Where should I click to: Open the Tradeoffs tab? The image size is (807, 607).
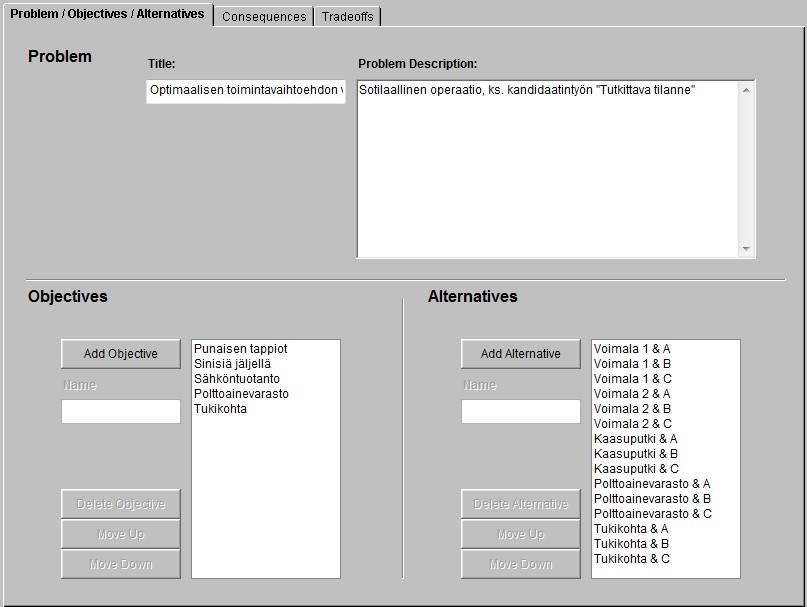tap(347, 16)
